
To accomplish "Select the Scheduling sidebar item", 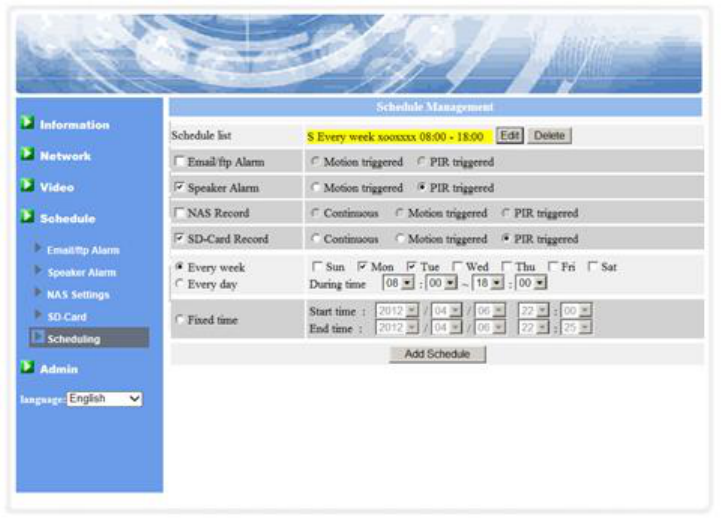I will pos(89,338).
